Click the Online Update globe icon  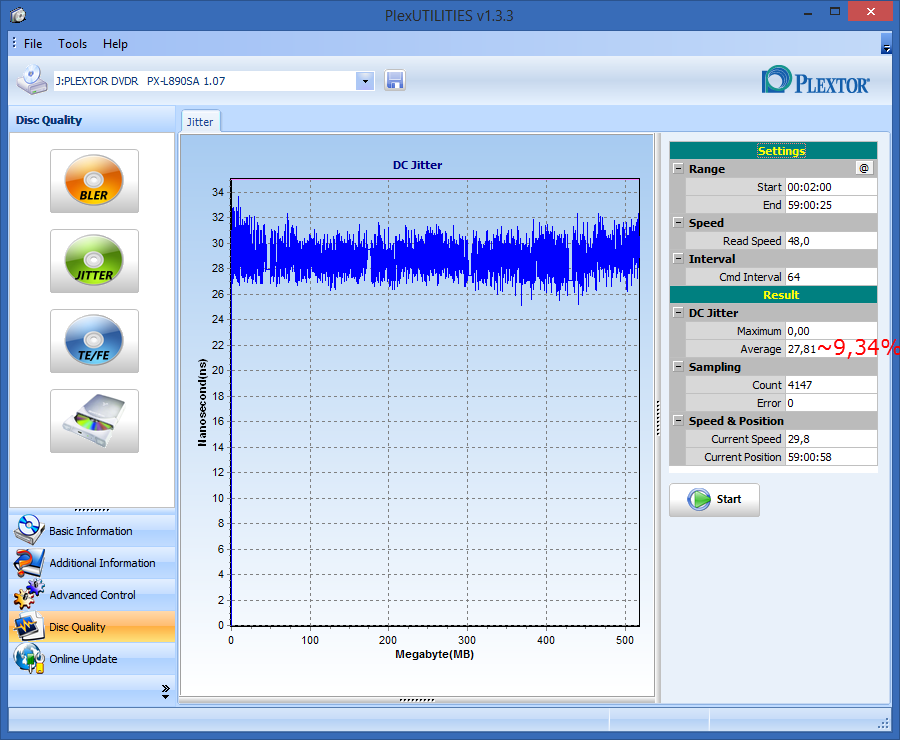point(29,658)
